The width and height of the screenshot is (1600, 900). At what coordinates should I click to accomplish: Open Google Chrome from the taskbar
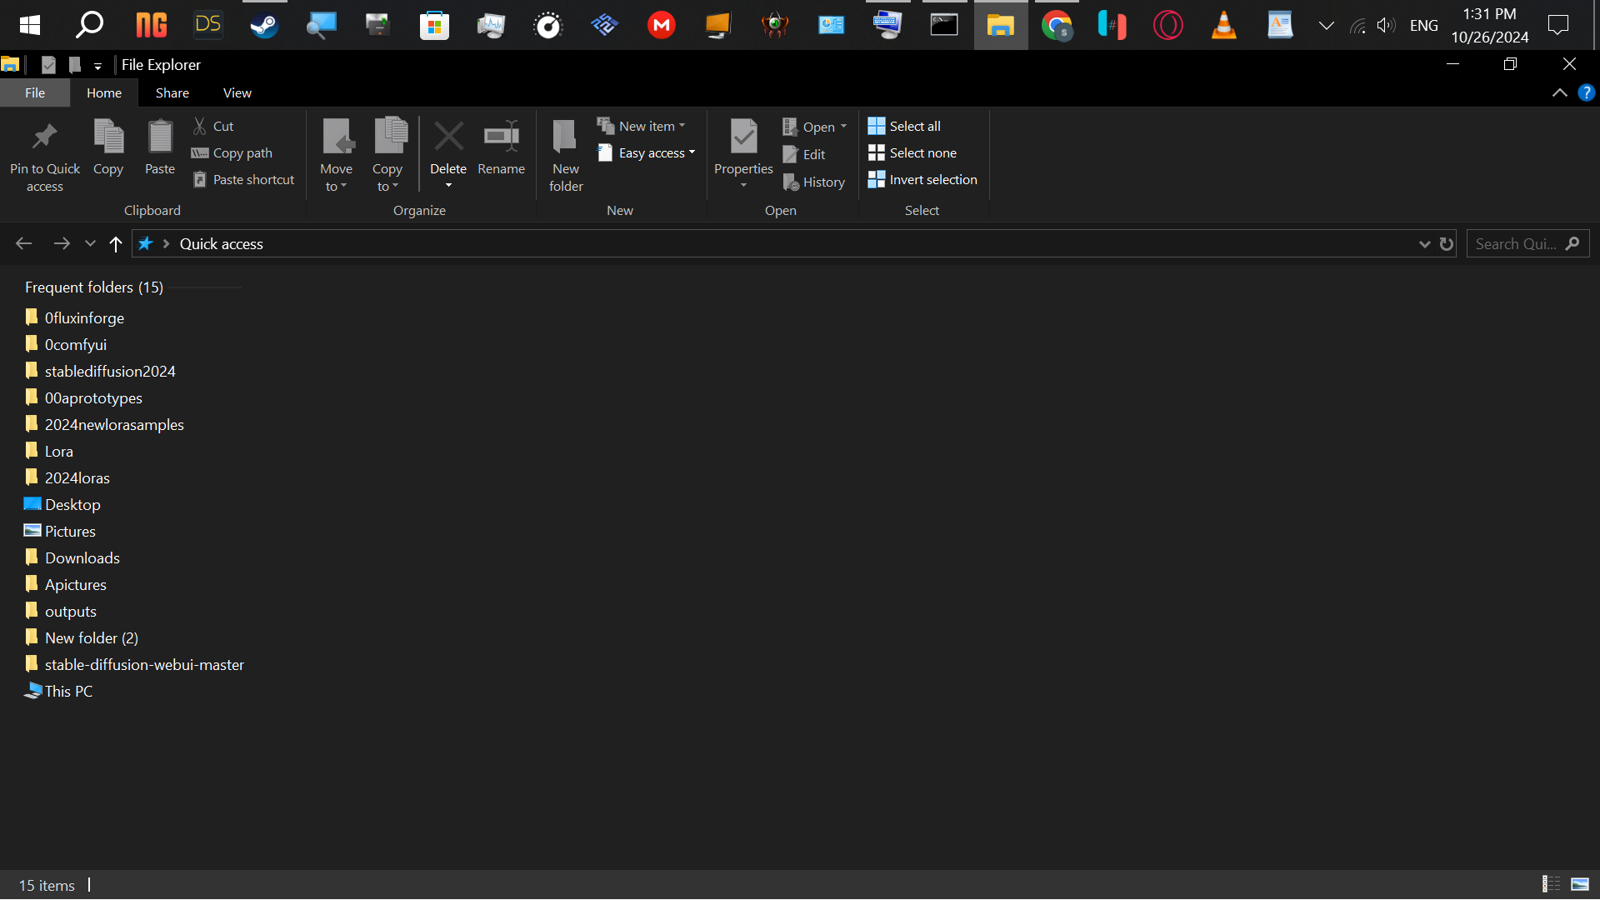point(1056,25)
